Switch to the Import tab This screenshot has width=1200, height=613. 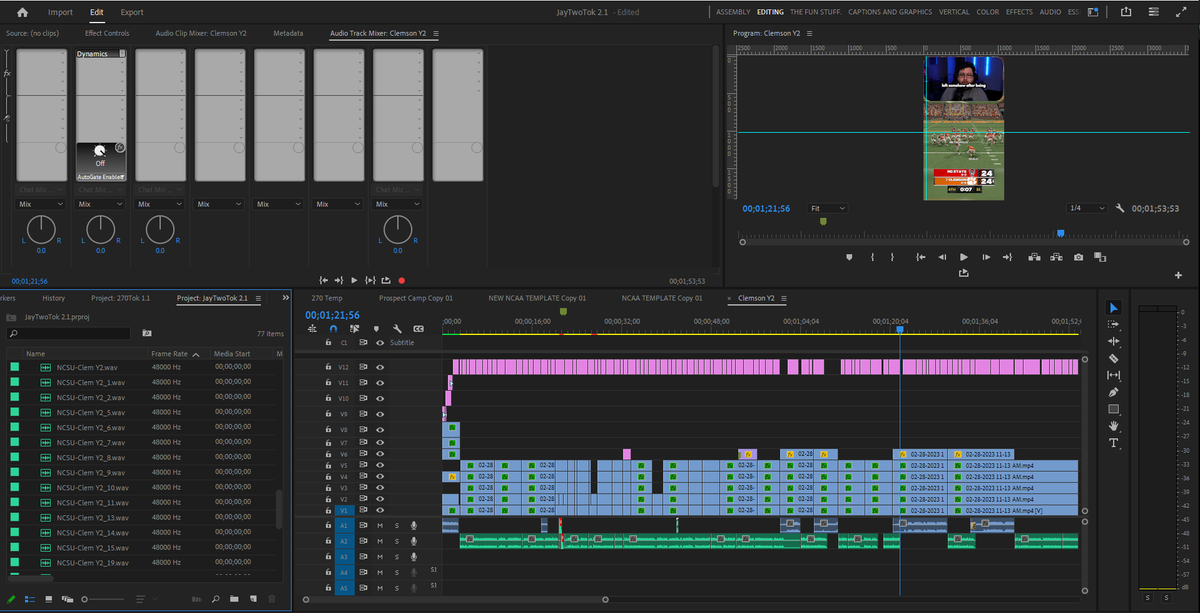60,12
